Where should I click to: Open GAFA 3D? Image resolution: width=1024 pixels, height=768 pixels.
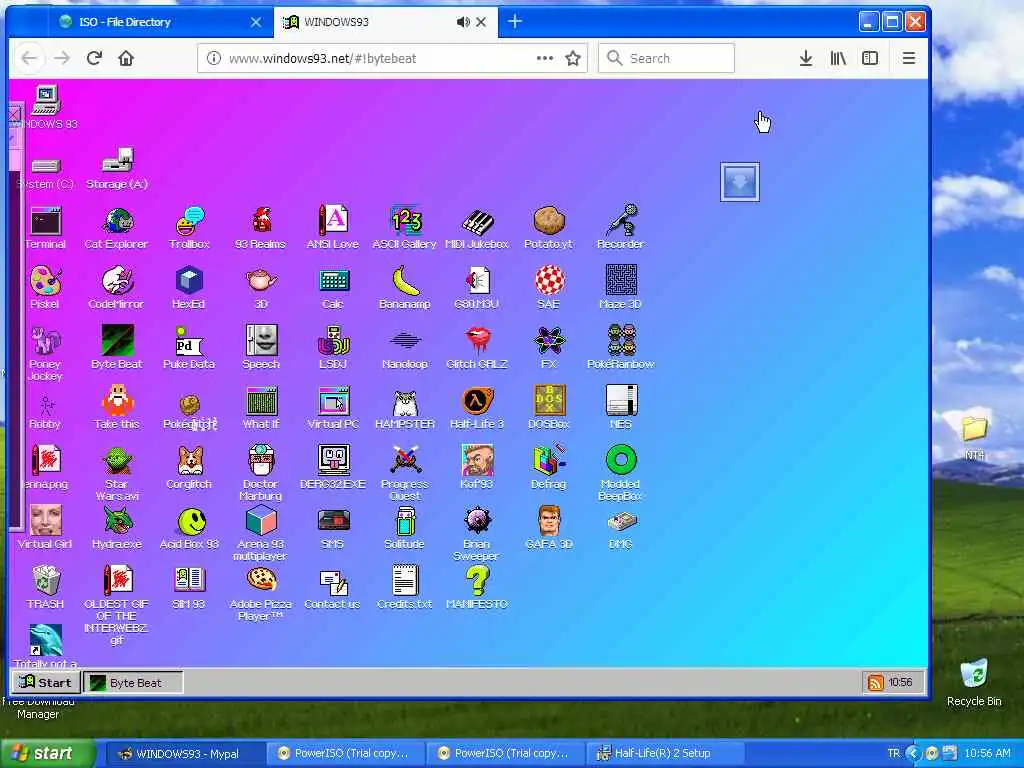[x=549, y=527]
